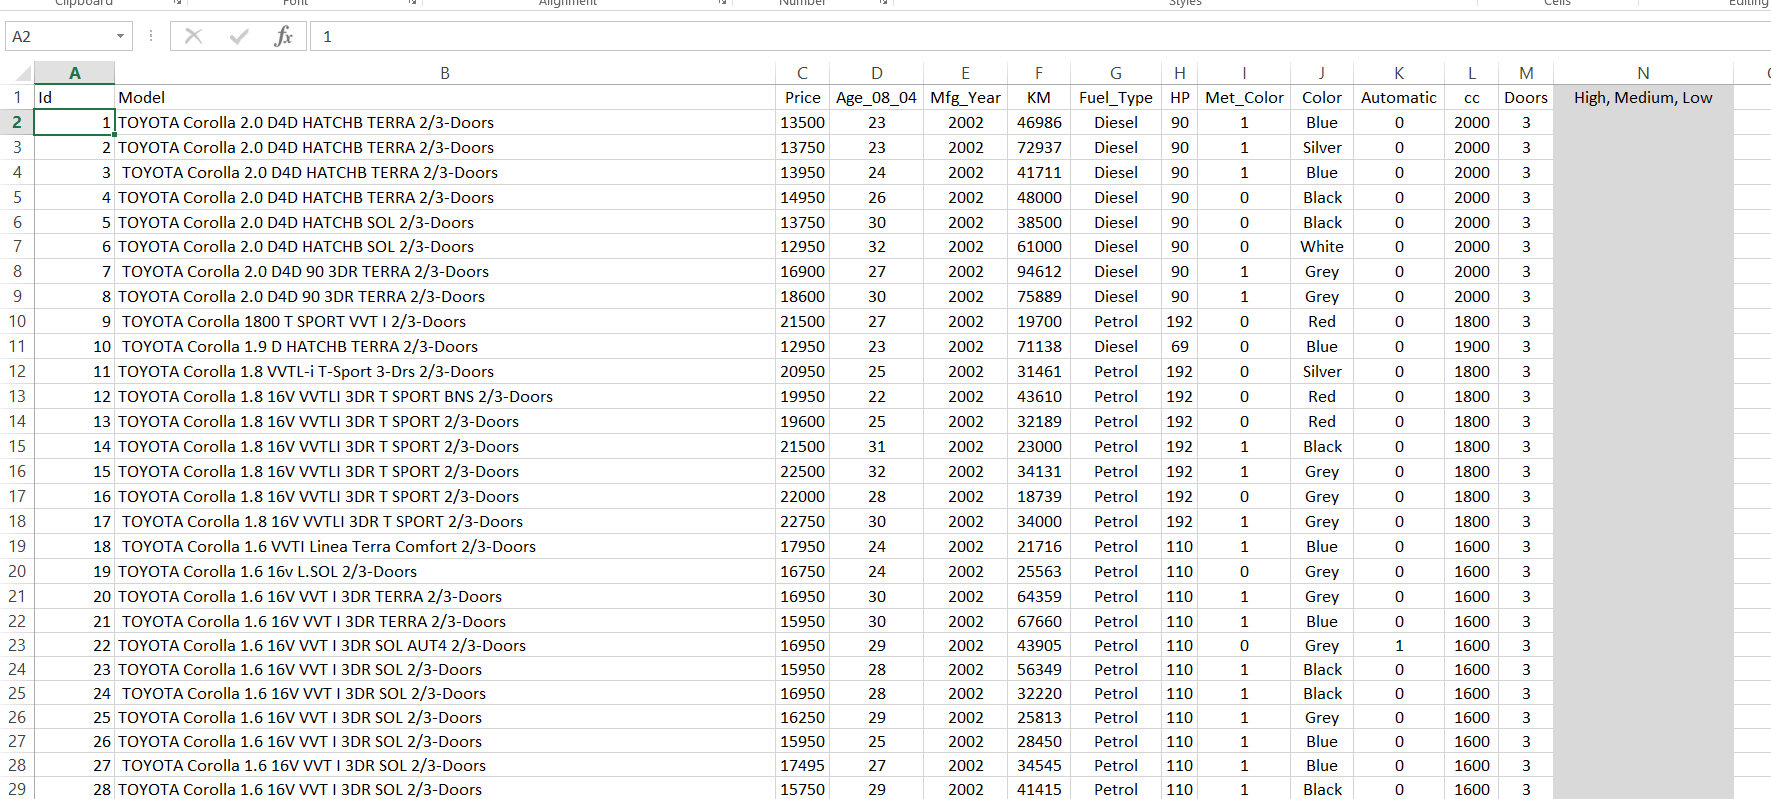The image size is (1771, 799).
Task: Select cc cell 1900
Action: [x=1472, y=346]
